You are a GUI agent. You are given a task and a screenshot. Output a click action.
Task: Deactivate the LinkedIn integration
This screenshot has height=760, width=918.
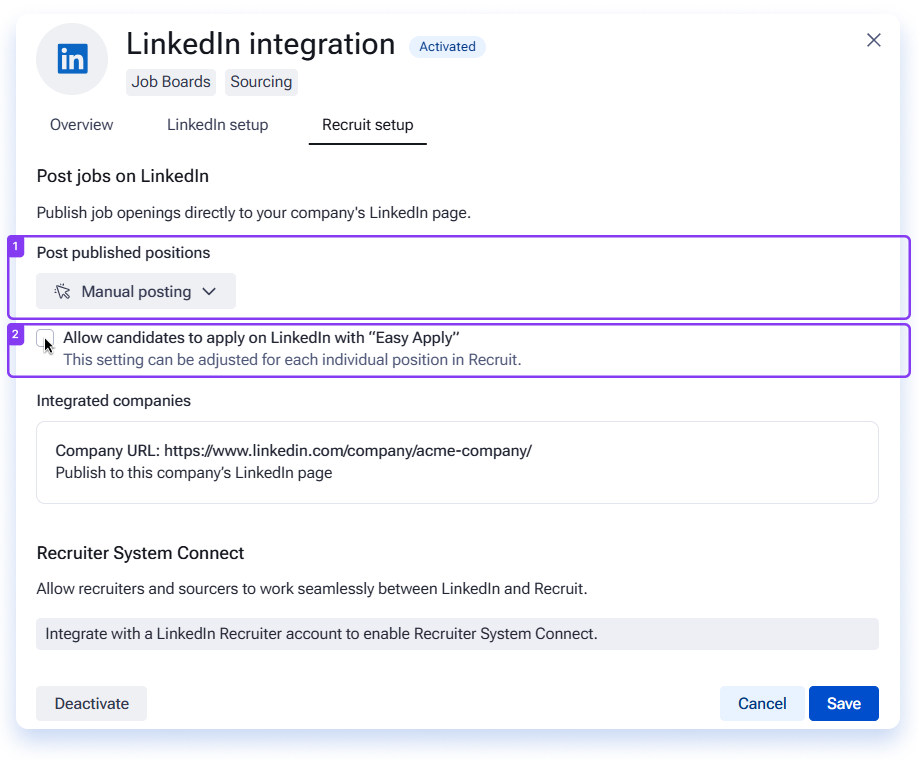pos(91,703)
